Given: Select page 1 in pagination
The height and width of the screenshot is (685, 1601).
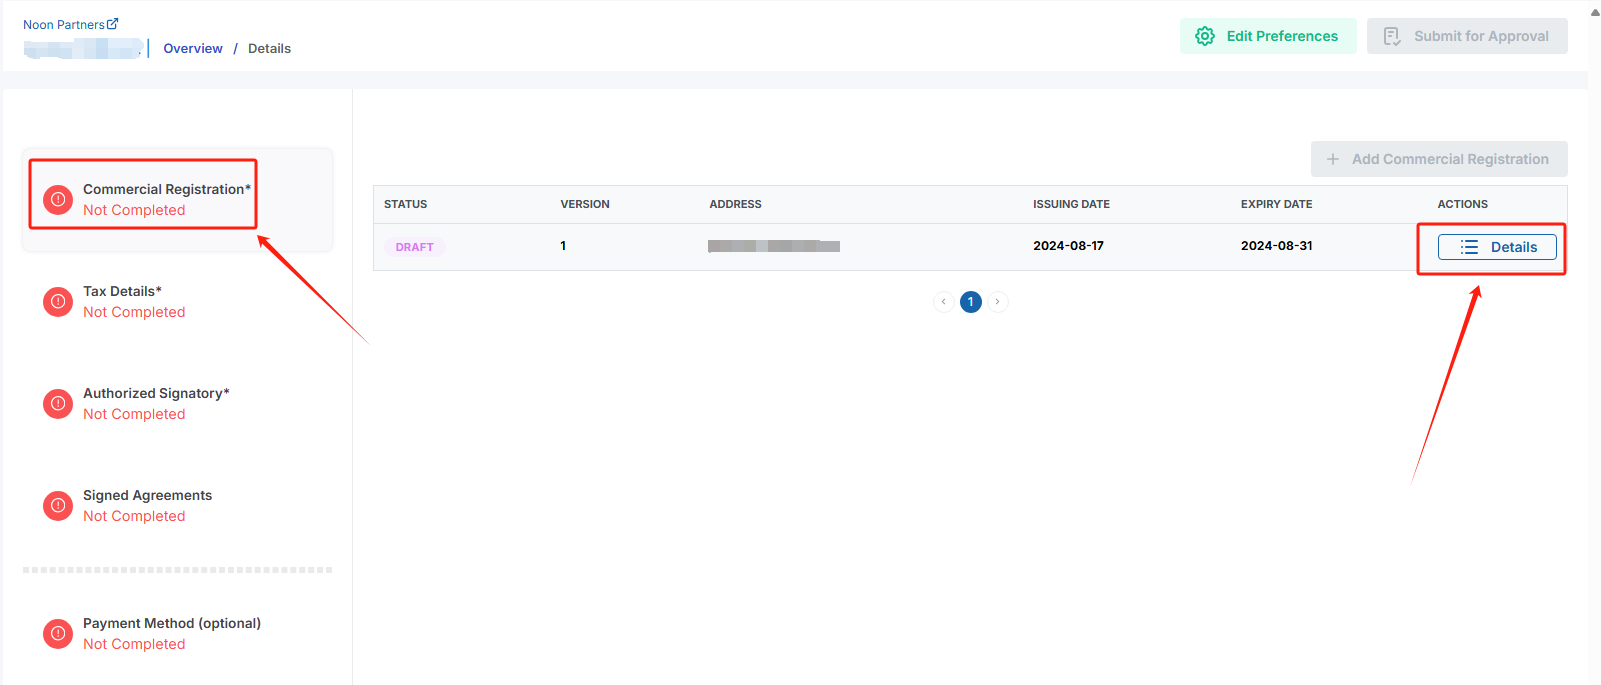Looking at the screenshot, I should tap(970, 302).
